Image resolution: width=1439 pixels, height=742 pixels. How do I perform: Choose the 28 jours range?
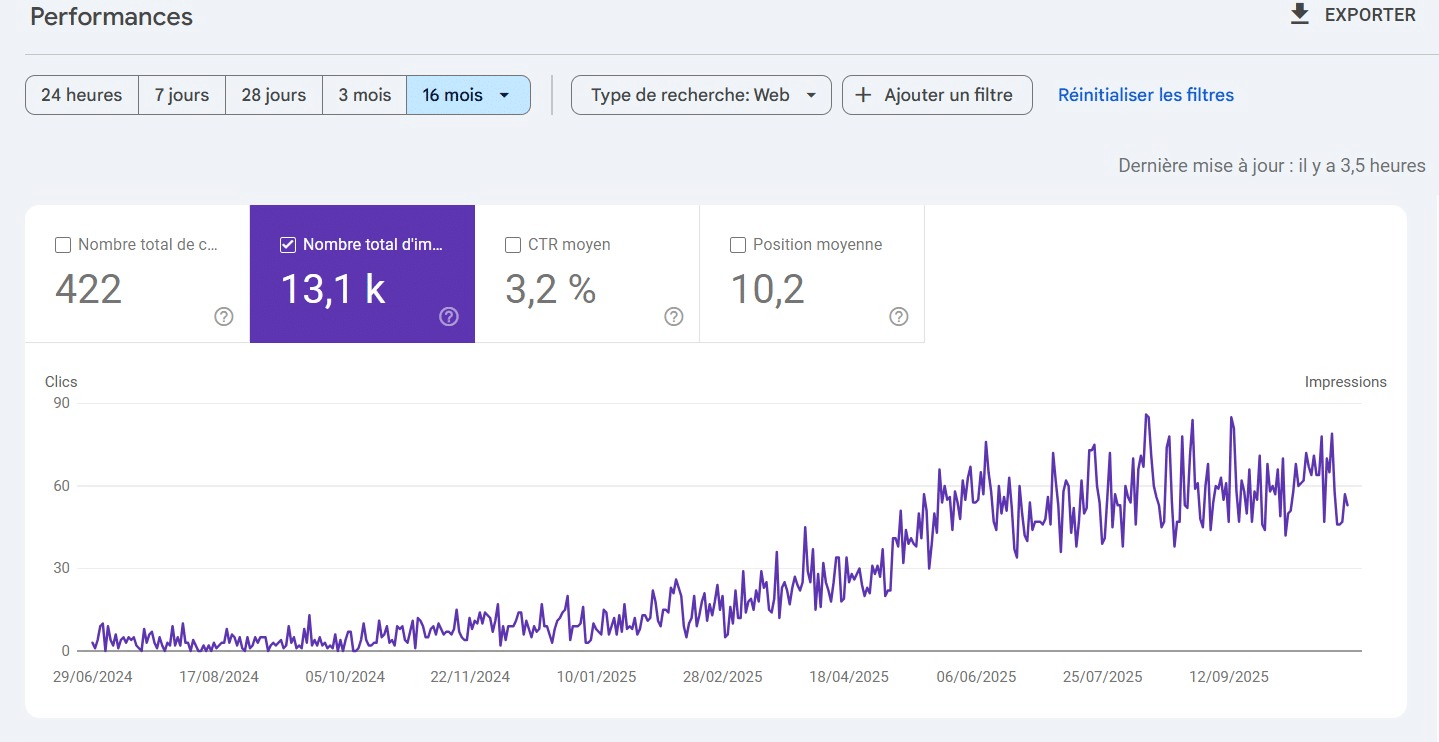[x=274, y=95]
